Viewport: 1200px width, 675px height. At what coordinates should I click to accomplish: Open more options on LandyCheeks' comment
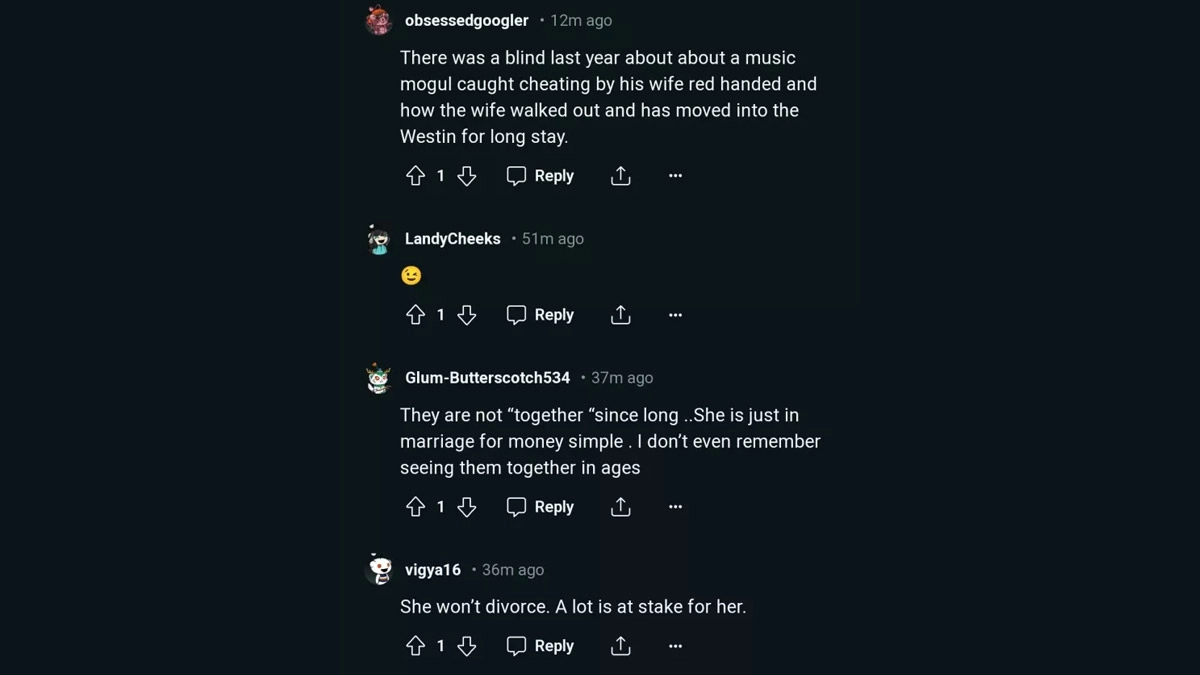(x=675, y=315)
